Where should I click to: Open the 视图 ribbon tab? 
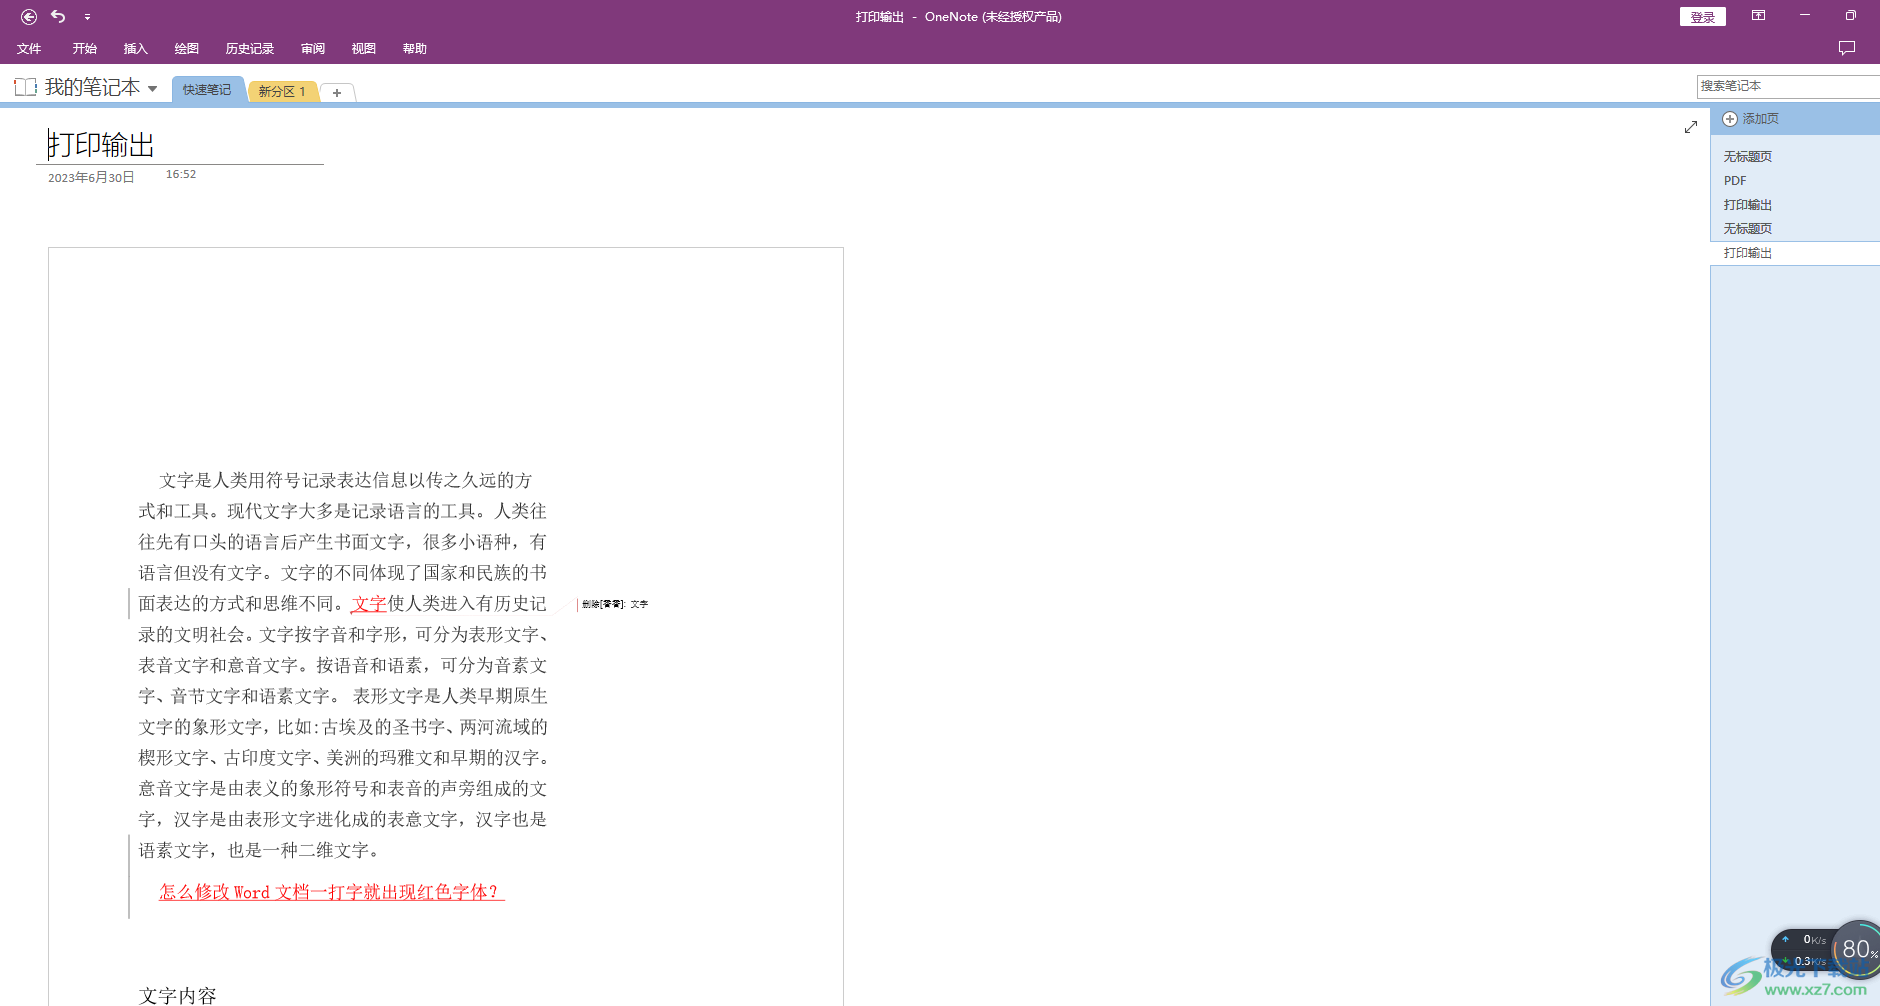[364, 48]
